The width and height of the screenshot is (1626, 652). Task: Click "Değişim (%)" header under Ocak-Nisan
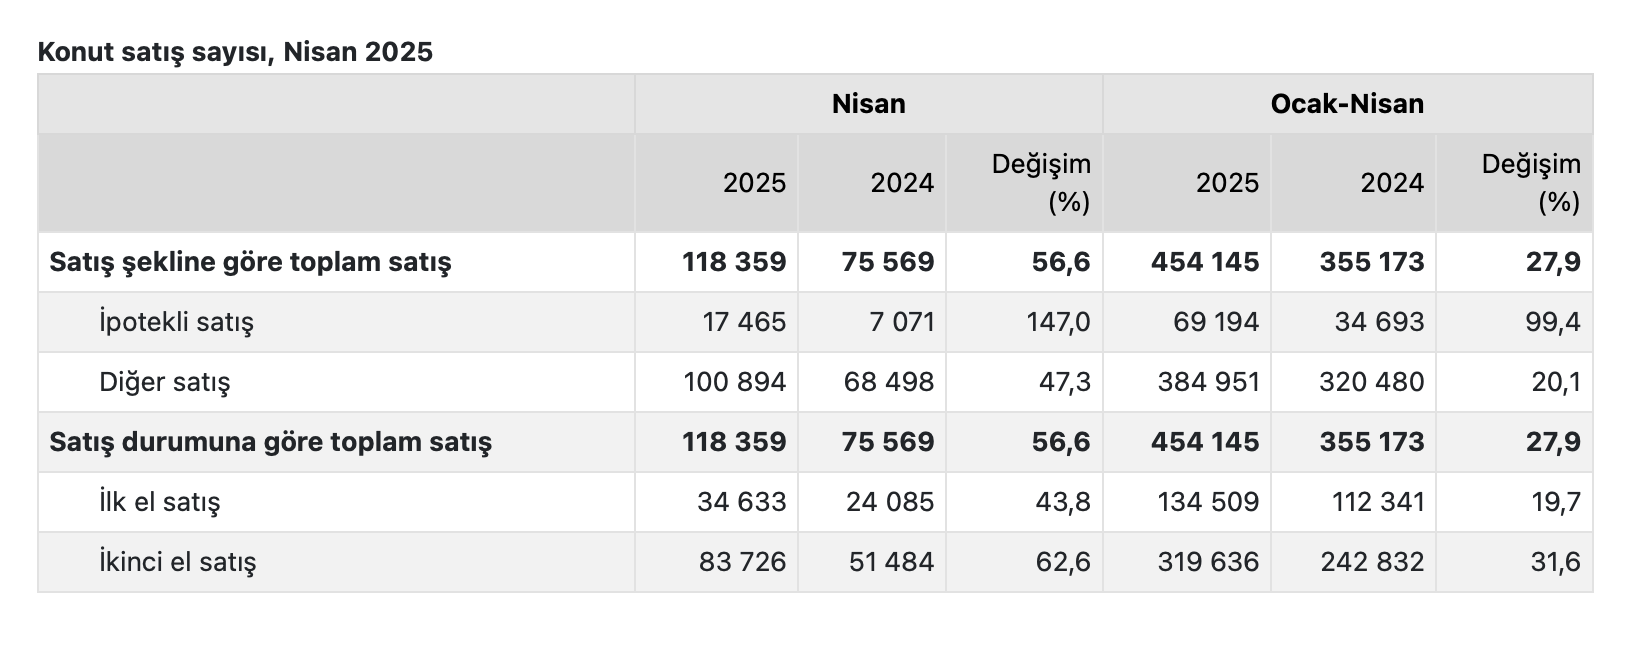coord(1530,183)
